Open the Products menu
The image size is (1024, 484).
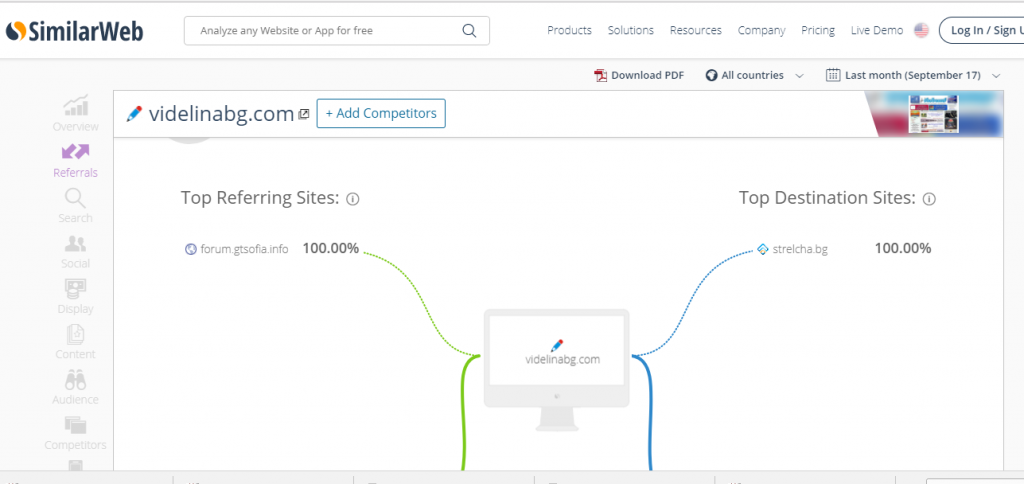tap(569, 30)
